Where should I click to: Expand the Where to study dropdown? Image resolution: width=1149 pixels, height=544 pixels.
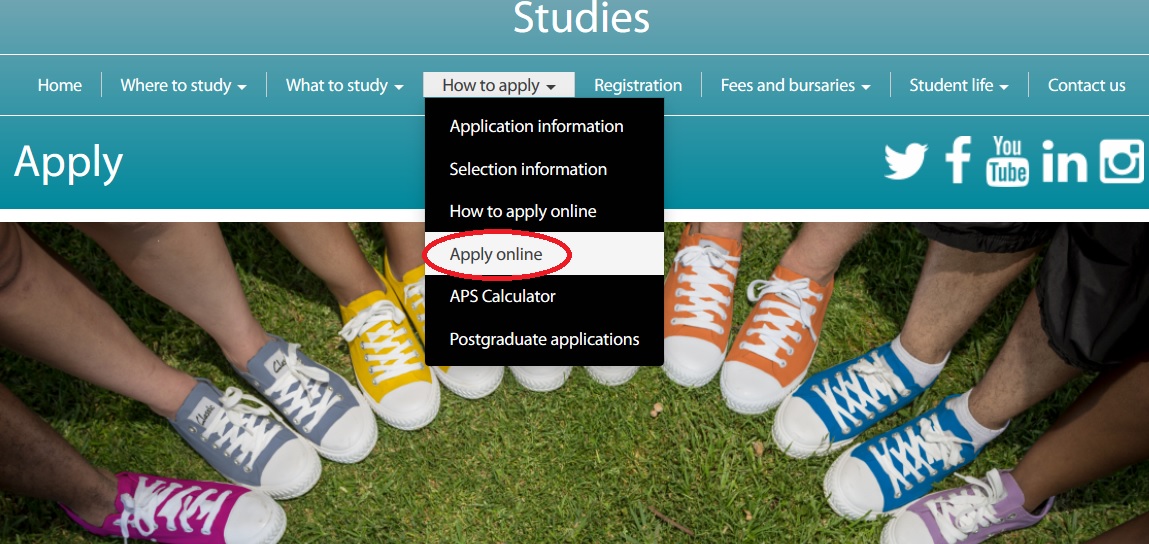(183, 86)
